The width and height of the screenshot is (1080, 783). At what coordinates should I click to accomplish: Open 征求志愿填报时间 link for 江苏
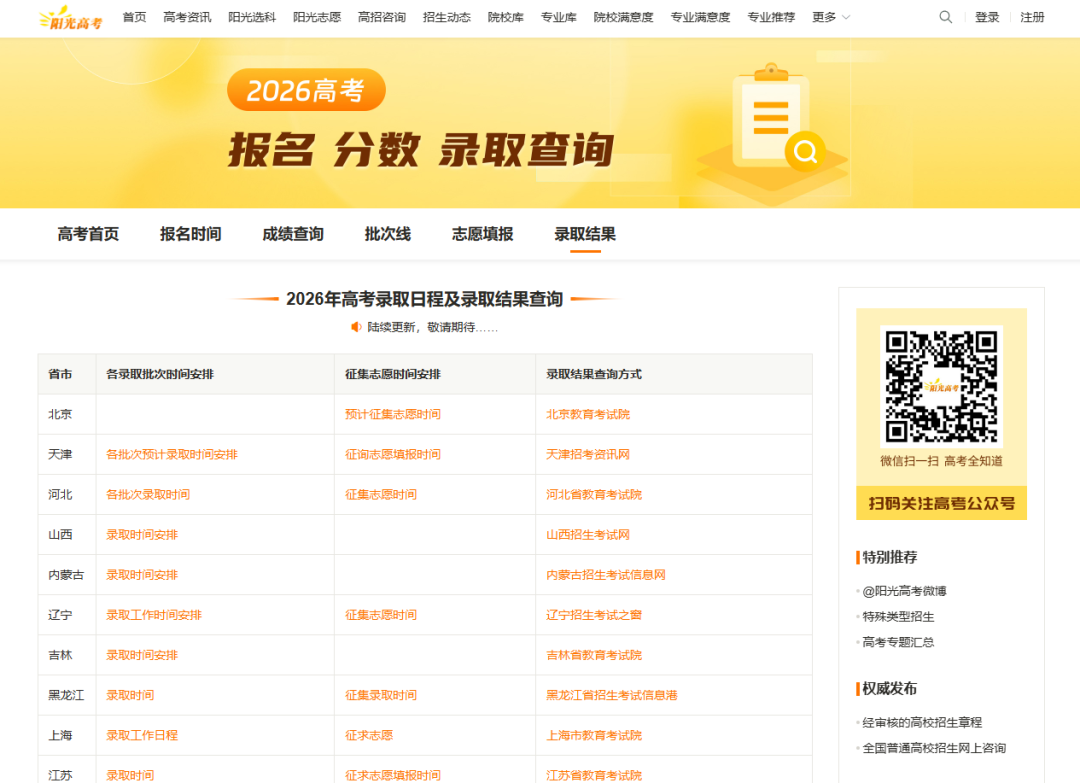click(393, 775)
